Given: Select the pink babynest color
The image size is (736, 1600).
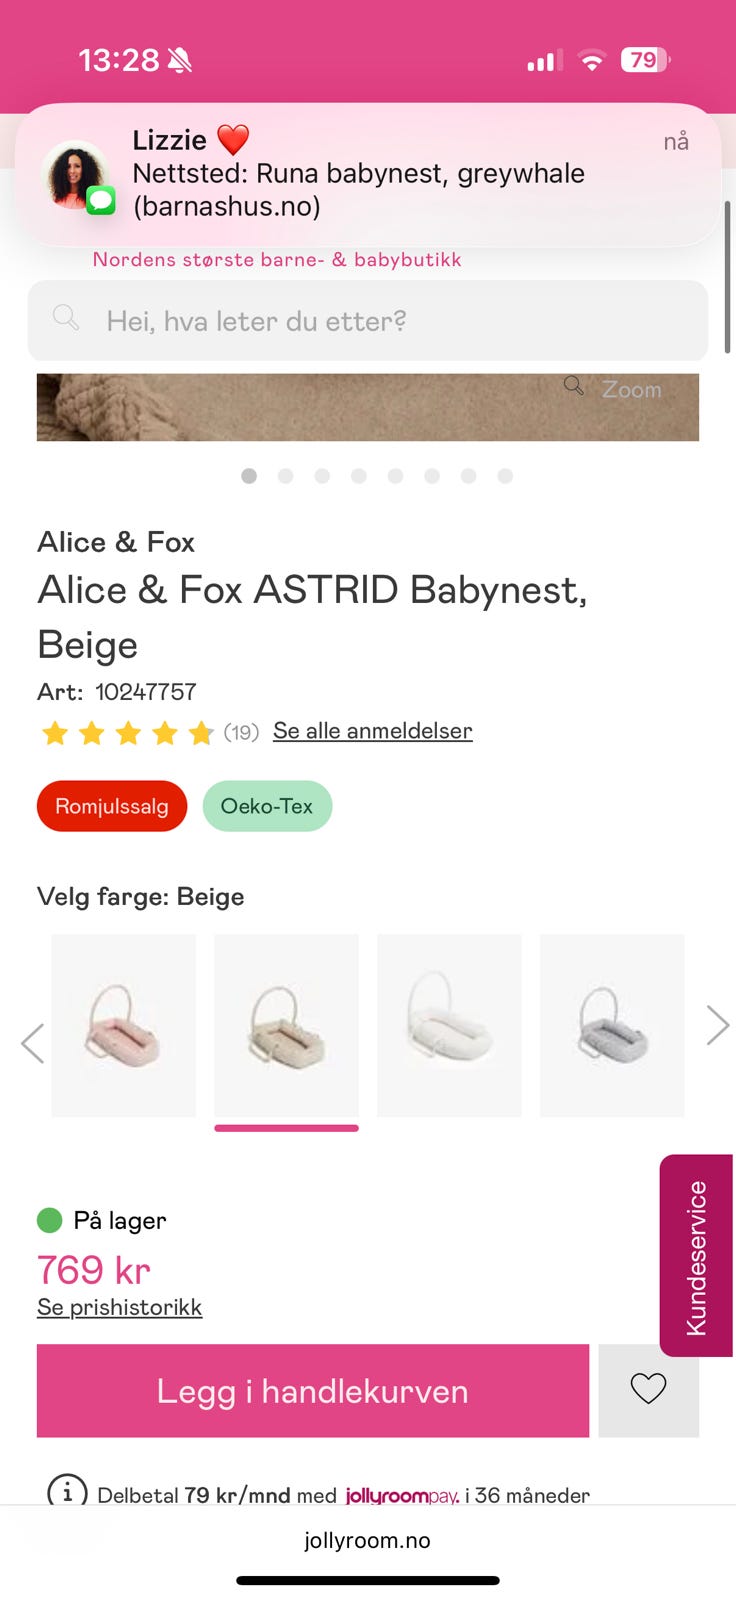Looking at the screenshot, I should (124, 1025).
